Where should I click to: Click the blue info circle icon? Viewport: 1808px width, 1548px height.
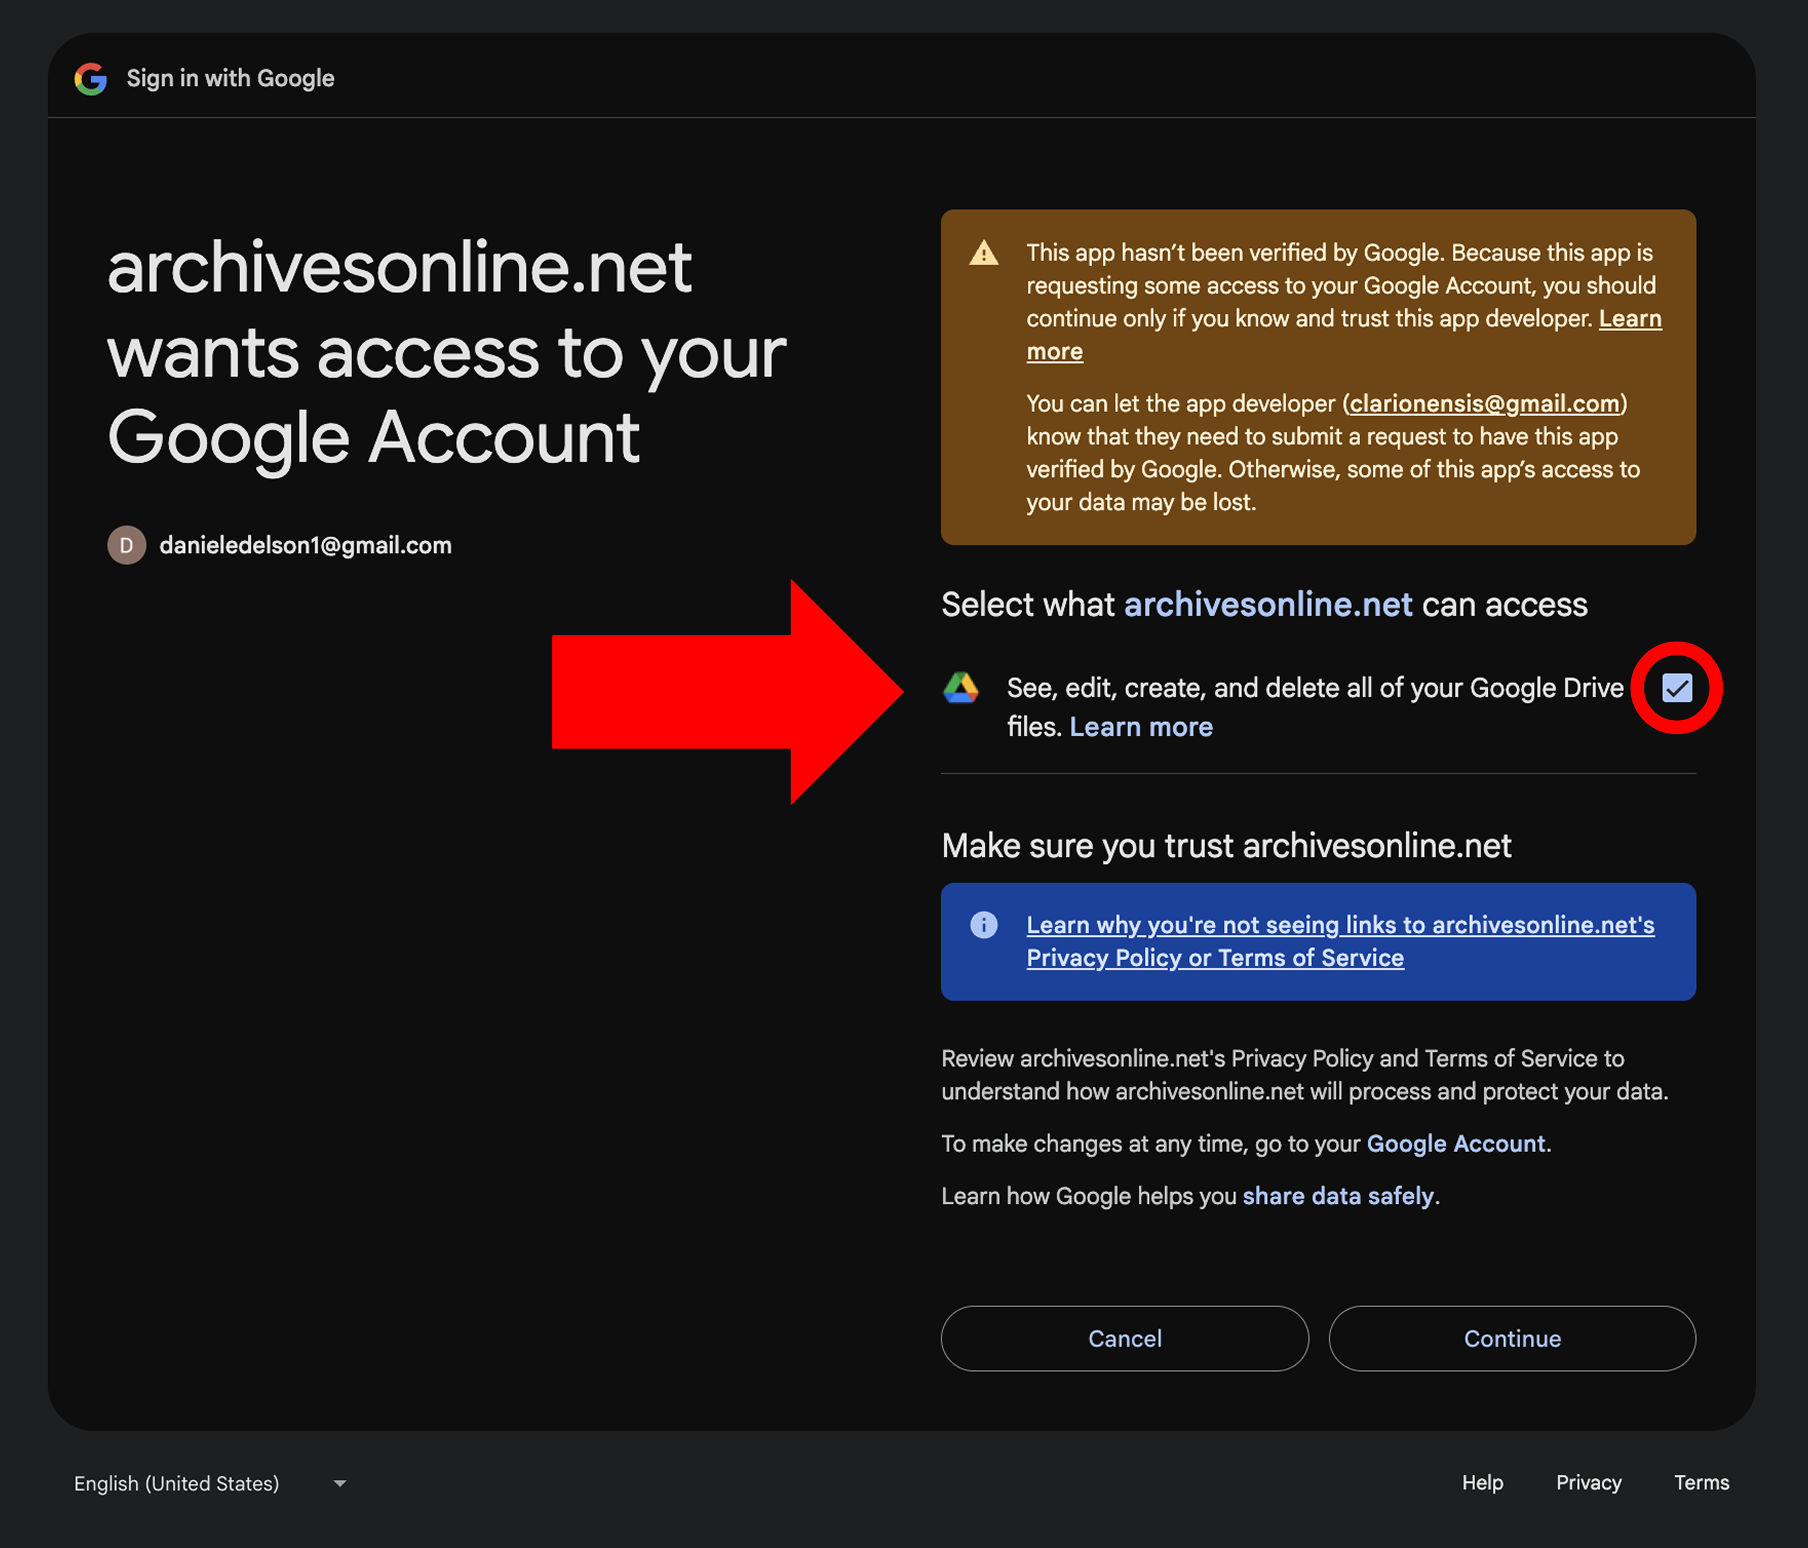[x=984, y=925]
